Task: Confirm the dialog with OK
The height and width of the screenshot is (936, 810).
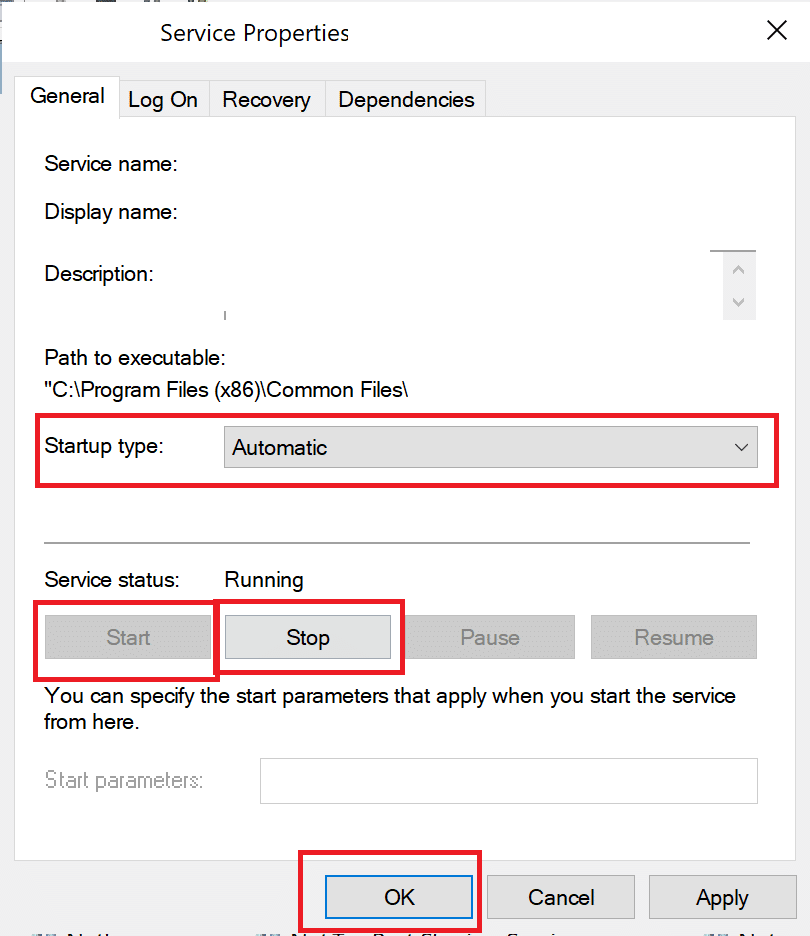Action: click(399, 897)
